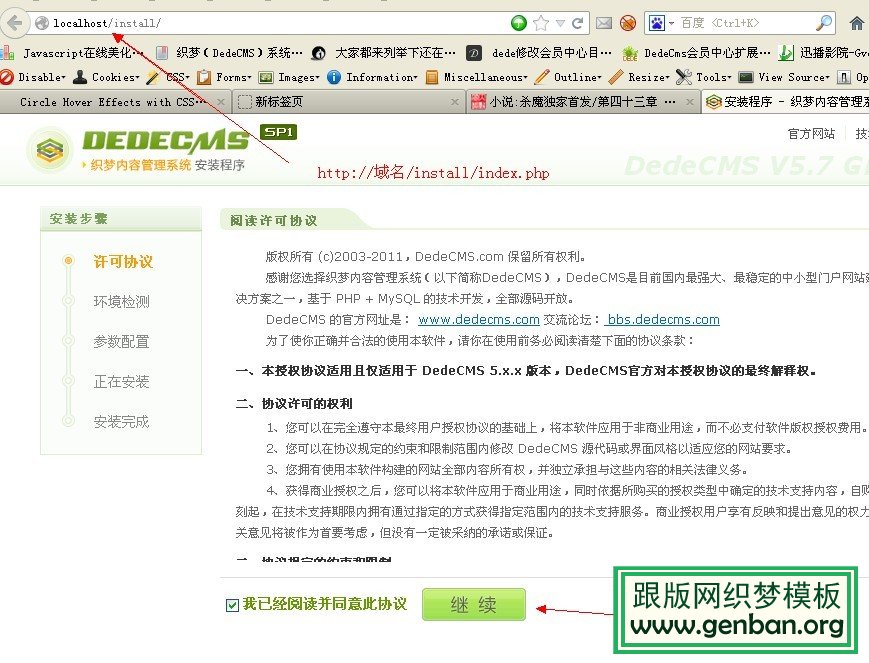Expand the search engine selector arrow

click(x=671, y=23)
